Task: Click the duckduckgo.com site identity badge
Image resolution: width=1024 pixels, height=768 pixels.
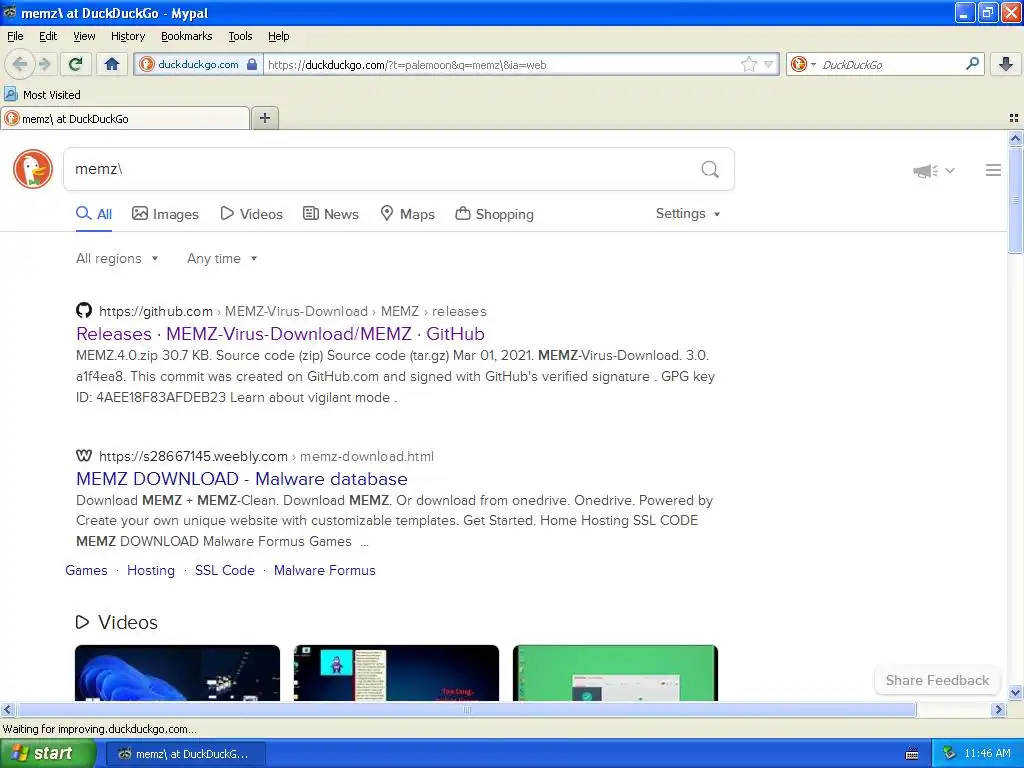Action: [x=199, y=64]
